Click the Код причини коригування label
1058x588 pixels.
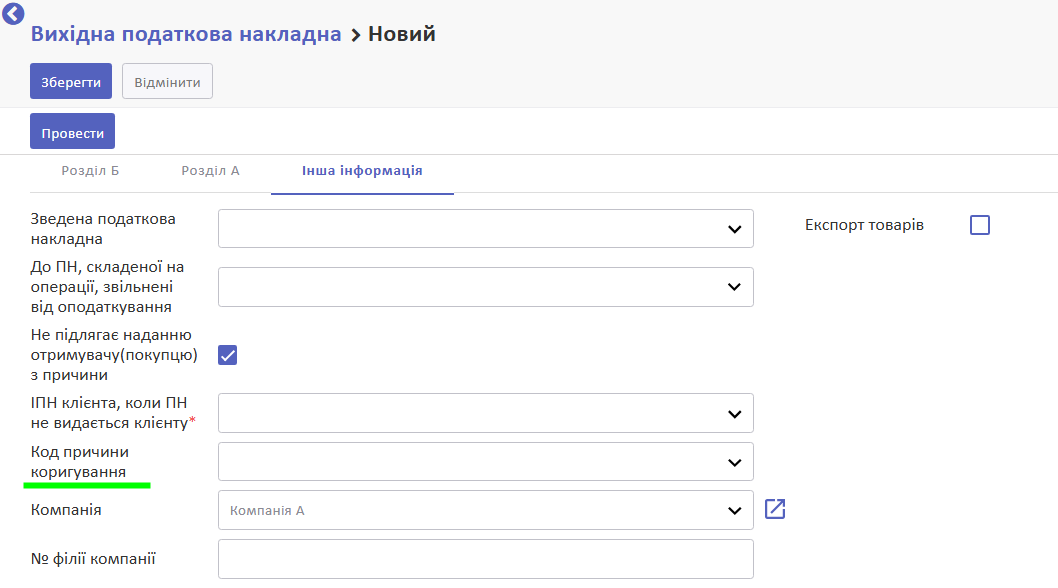point(80,462)
